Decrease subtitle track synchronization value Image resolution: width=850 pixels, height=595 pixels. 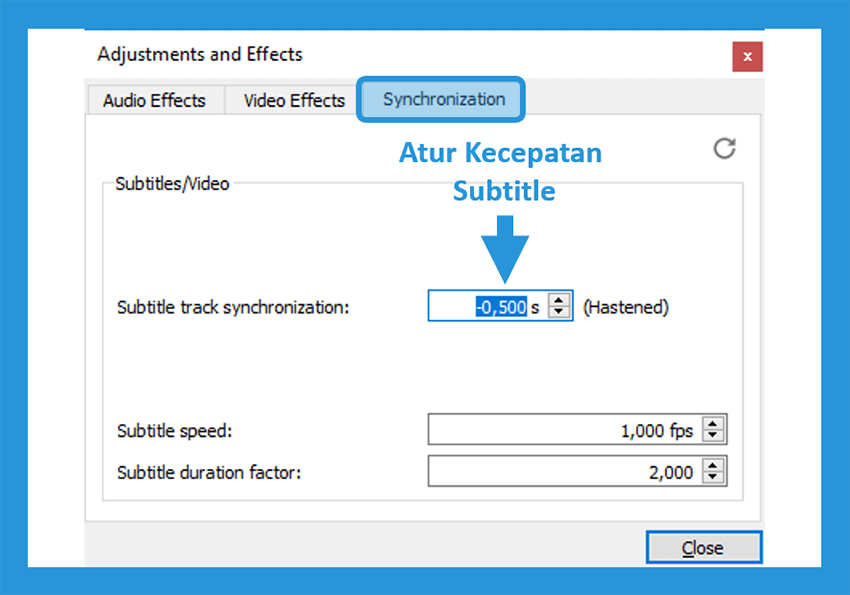coord(559,312)
